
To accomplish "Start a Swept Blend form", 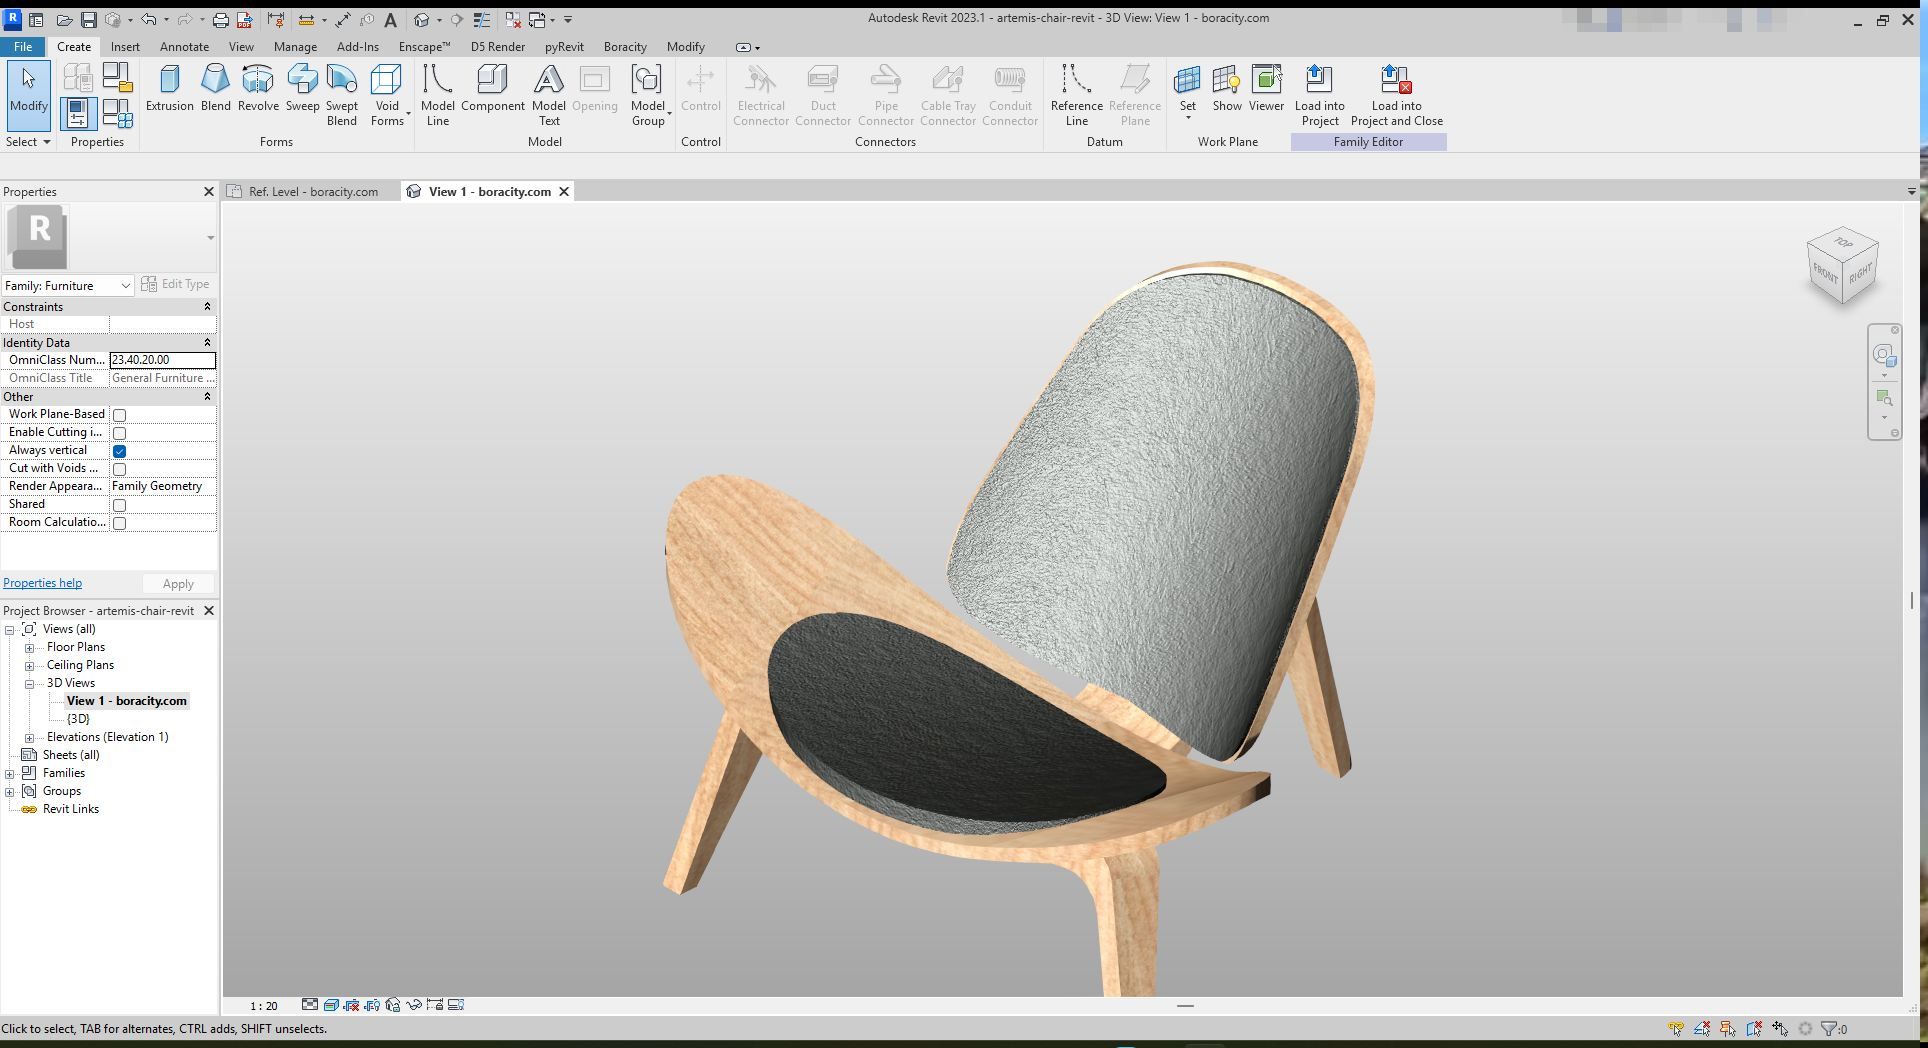I will 341,95.
